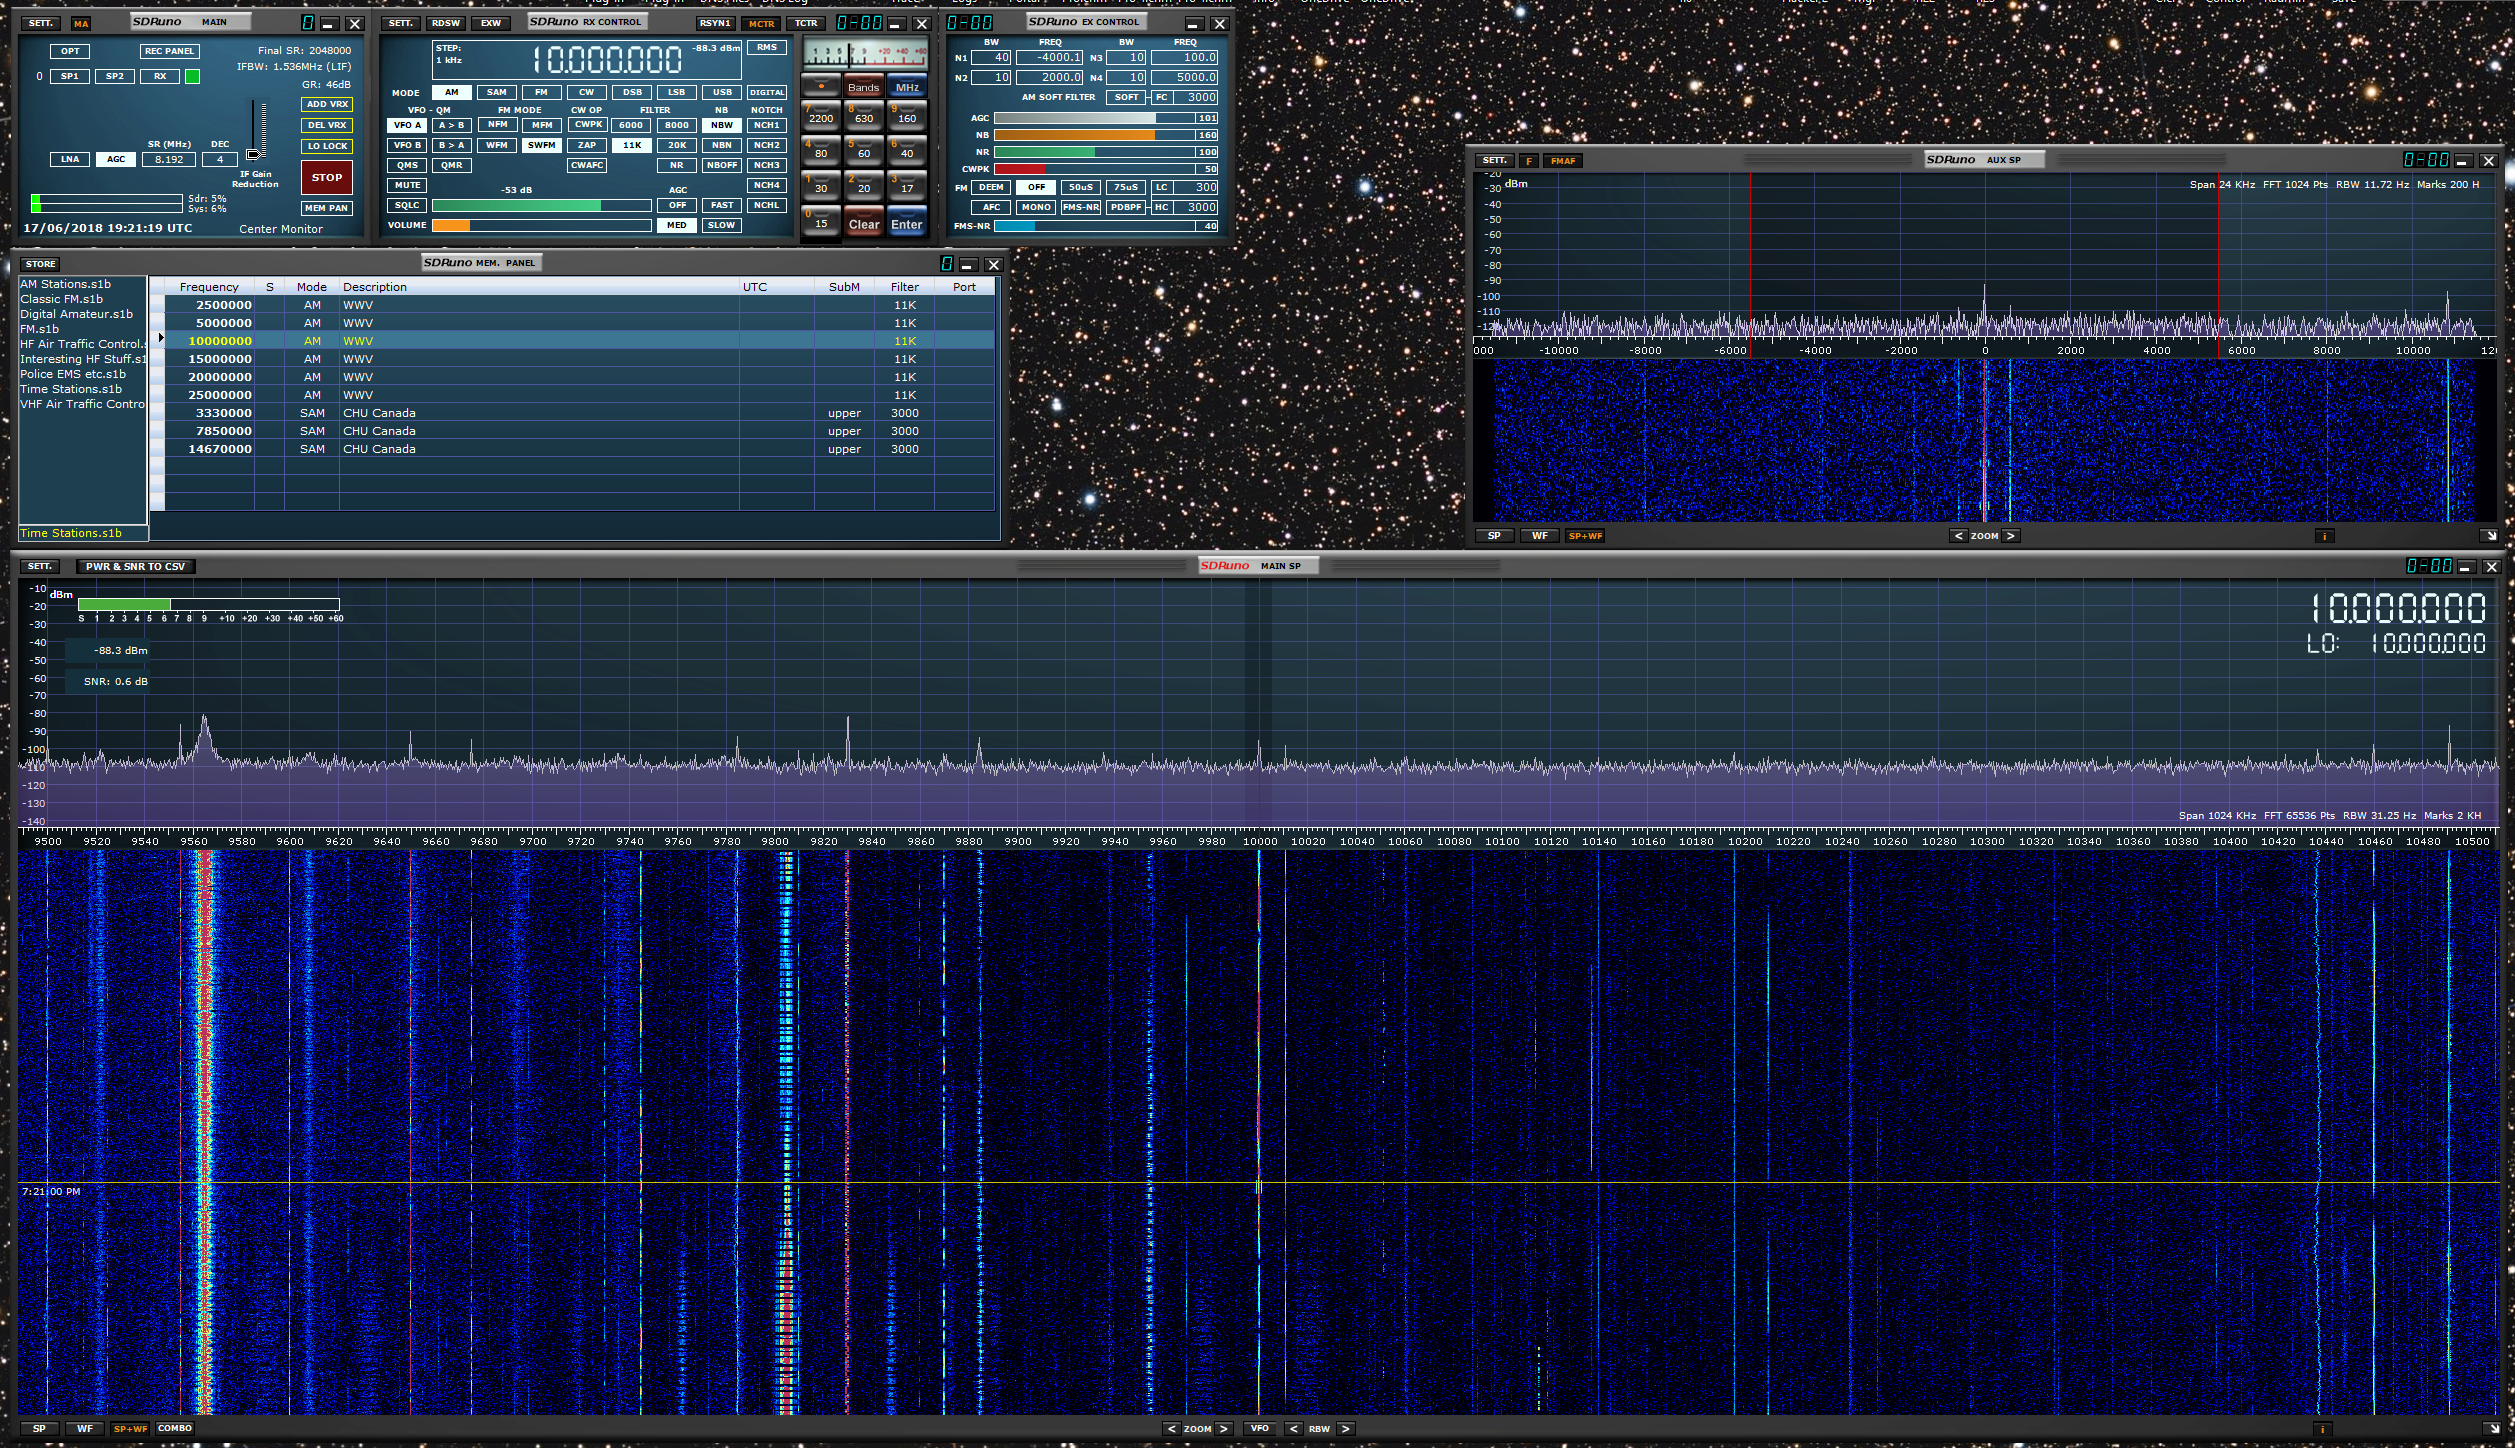Image resolution: width=2515 pixels, height=1448 pixels.
Task: Click the AUX SP resize corner arrow
Action: pyautogui.click(x=2490, y=536)
